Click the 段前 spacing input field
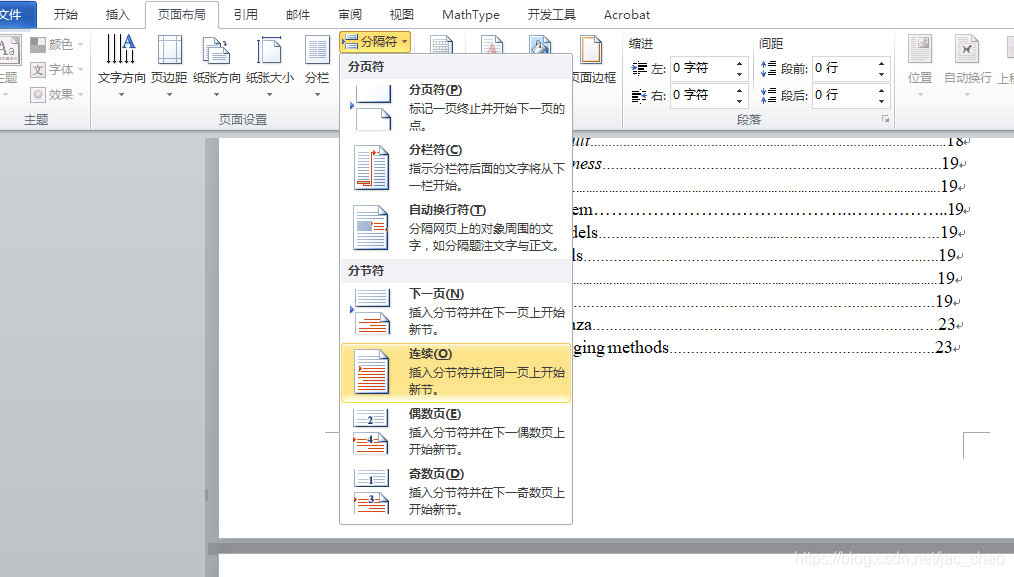The image size is (1014, 577). coord(843,68)
